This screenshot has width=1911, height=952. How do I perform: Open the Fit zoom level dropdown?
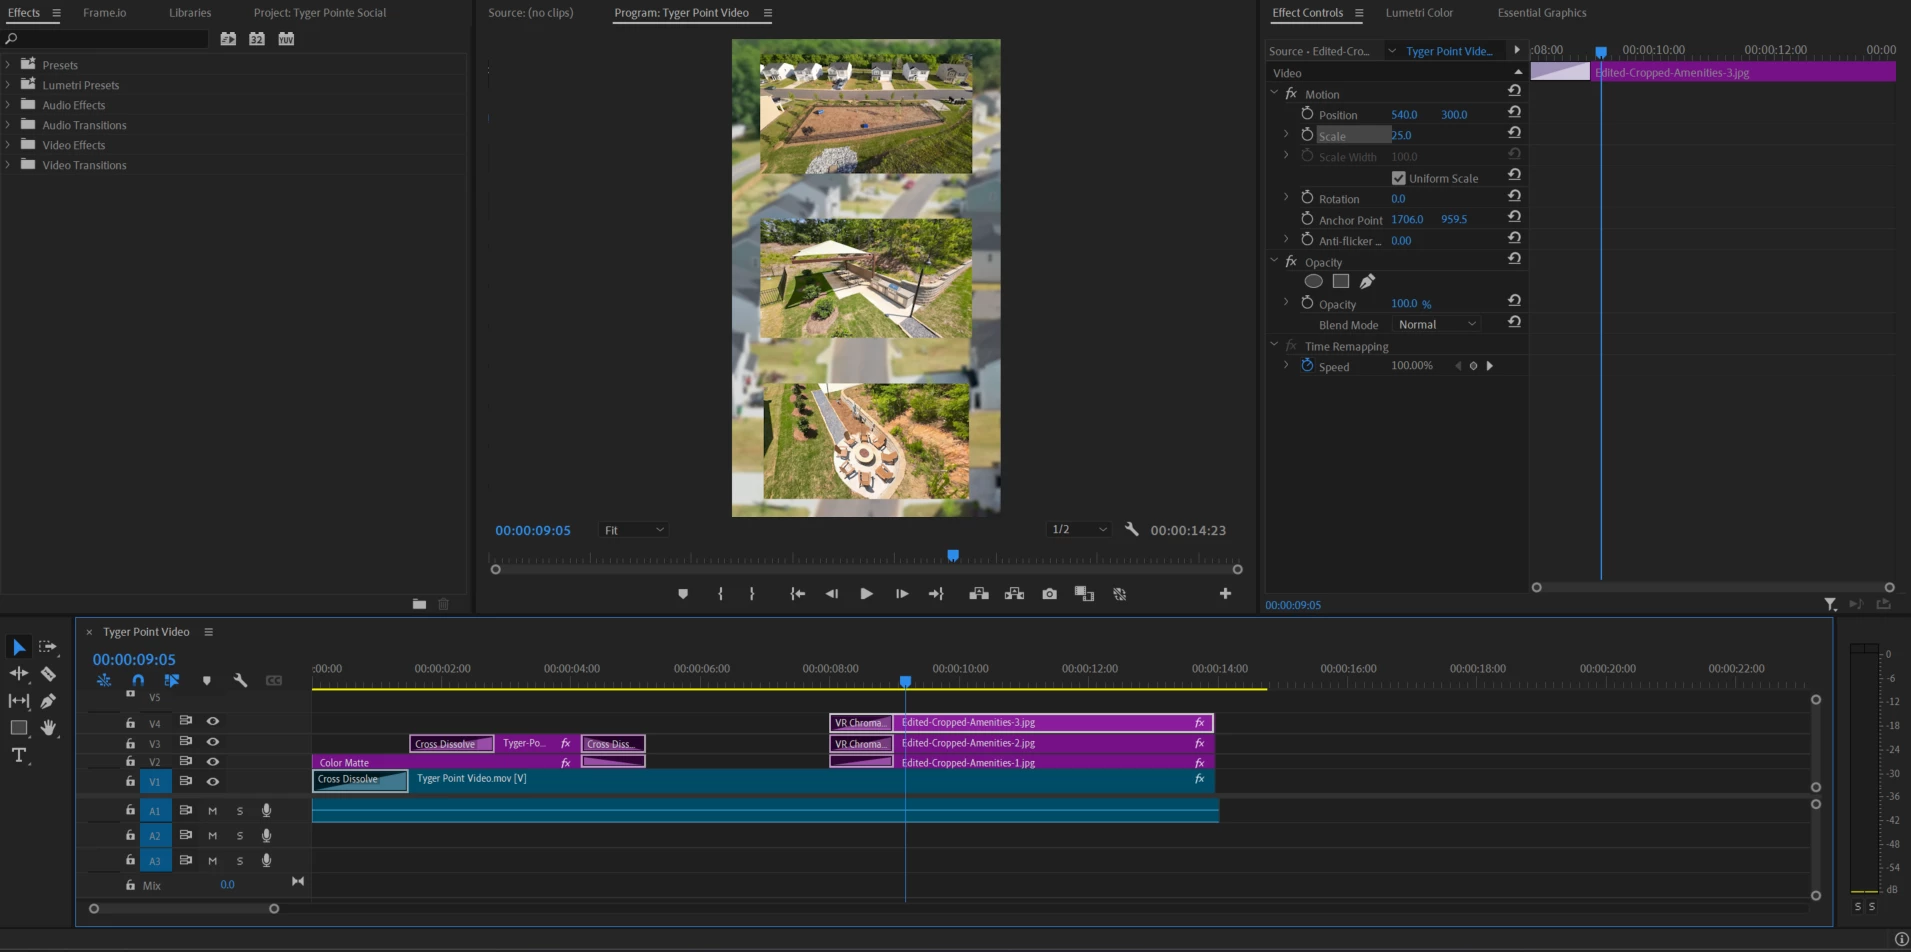[633, 530]
